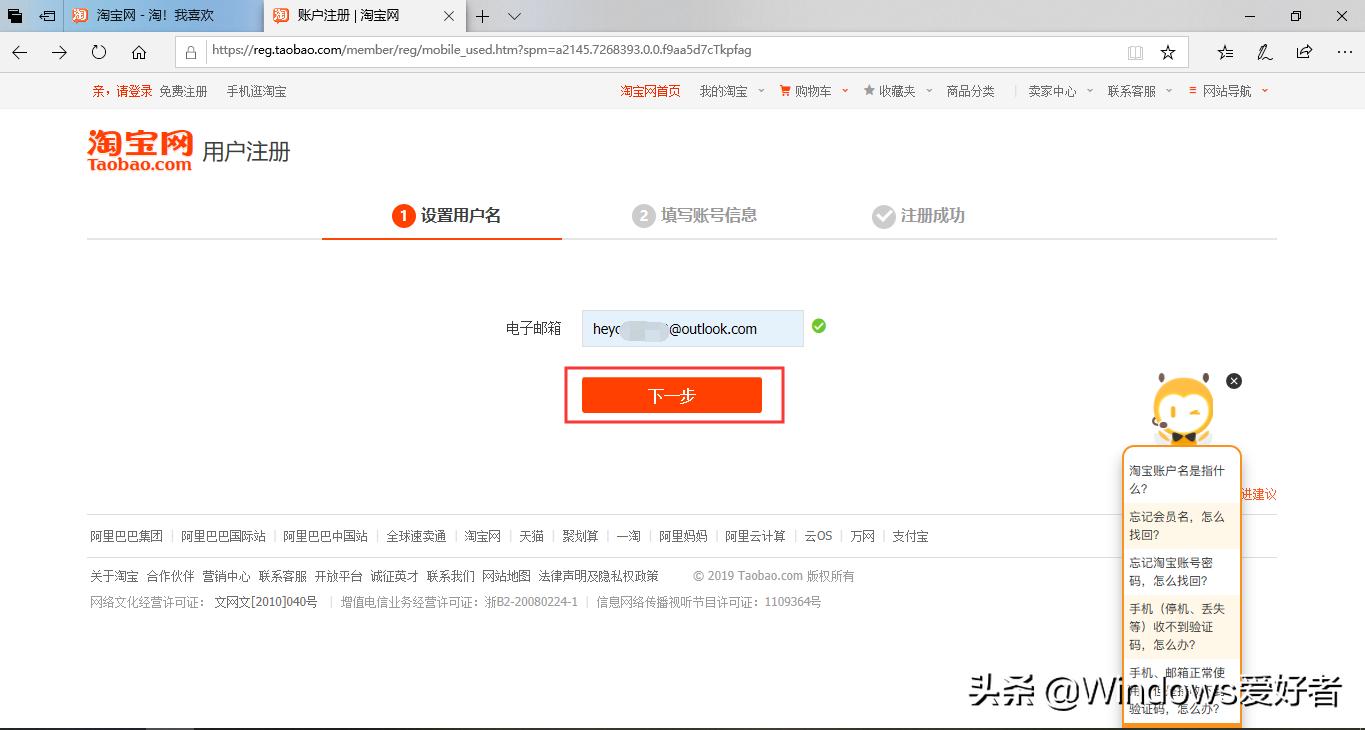Click the green checkmark next to the email field
Viewport: 1365px width, 730px height.
pos(818,327)
